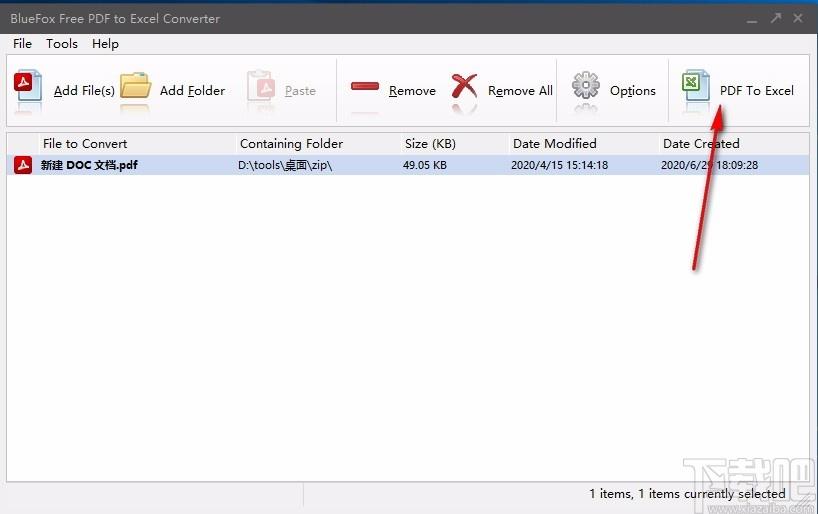Image resolution: width=818 pixels, height=514 pixels.
Task: Maximize the BlueFox converter window
Action: click(x=776, y=18)
